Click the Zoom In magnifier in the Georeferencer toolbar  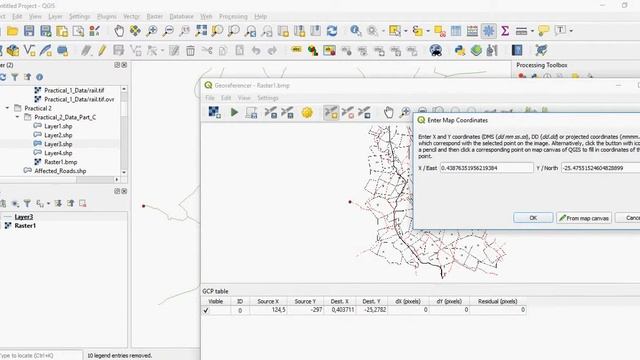click(404, 112)
